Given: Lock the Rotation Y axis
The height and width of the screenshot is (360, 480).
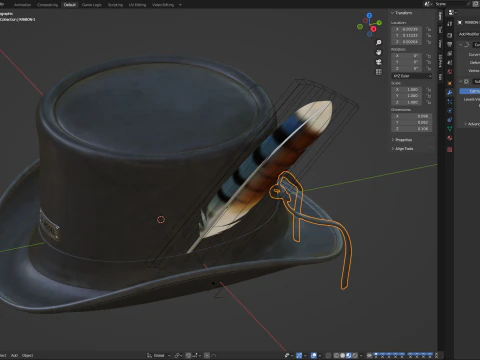Looking at the screenshot, I should coord(429,62).
